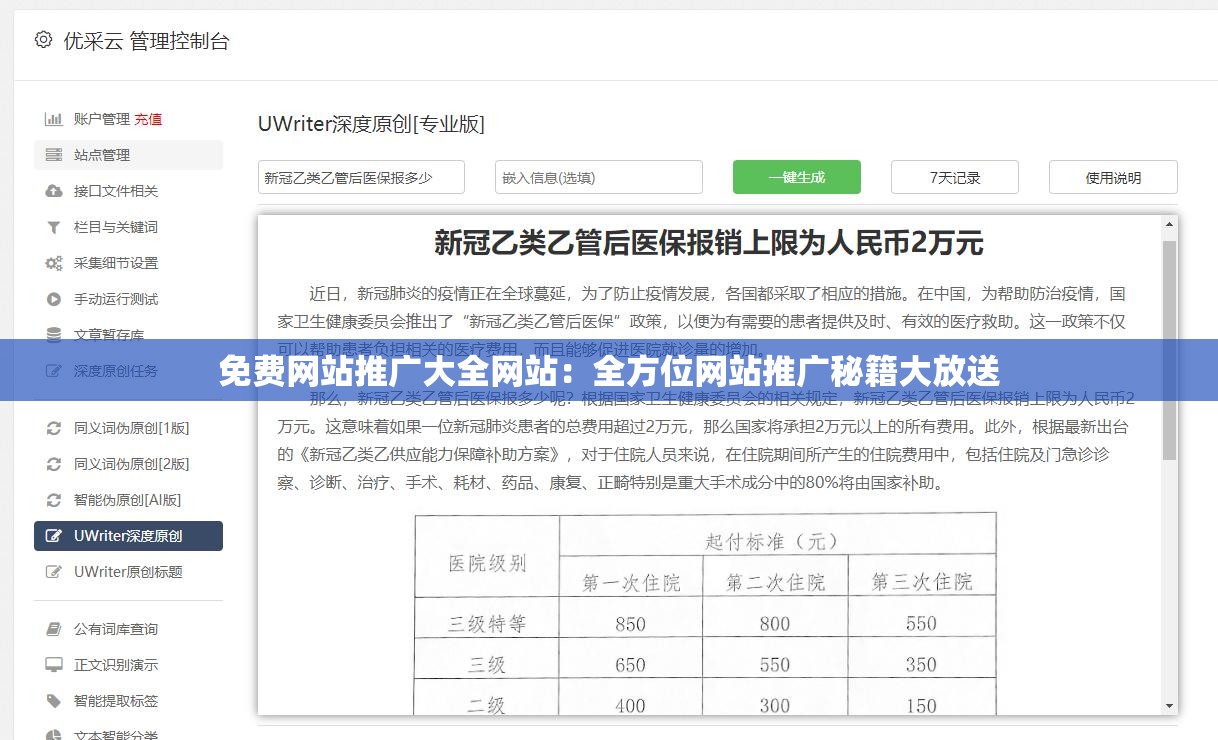The width and height of the screenshot is (1218, 740).
Task: Click the refresh icon next to 同义词伪原创[2版]
Action: 54,464
